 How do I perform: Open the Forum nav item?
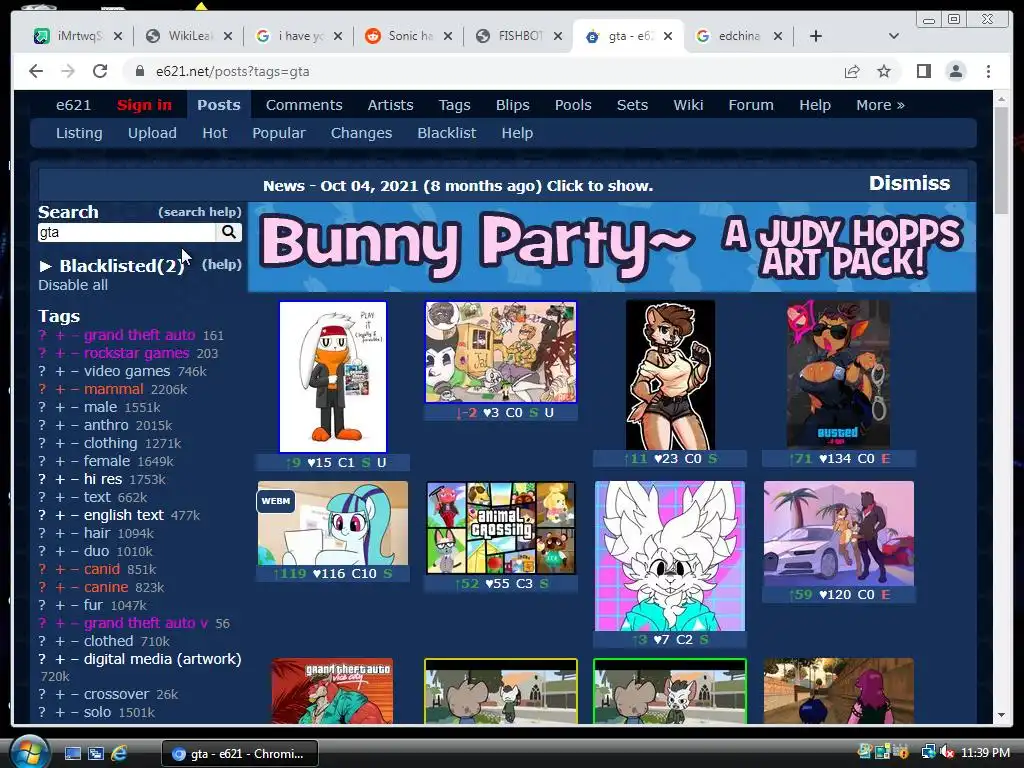pyautogui.click(x=751, y=105)
